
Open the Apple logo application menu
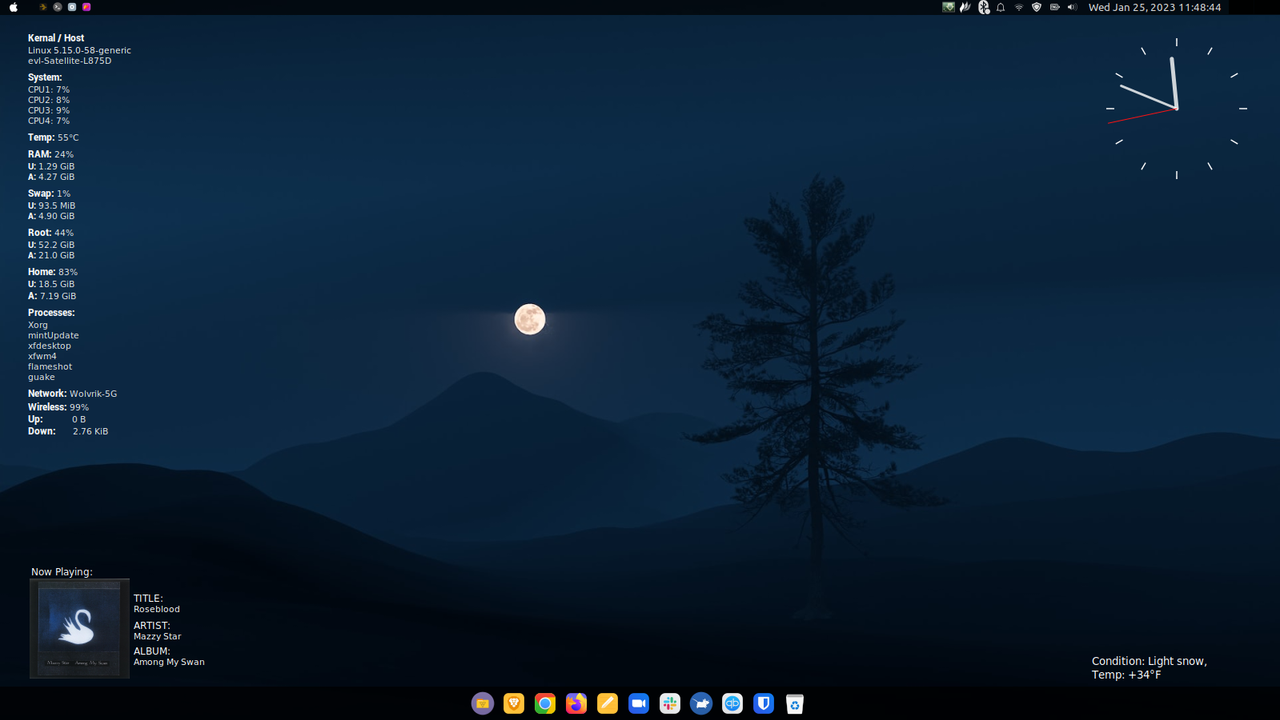(x=14, y=7)
